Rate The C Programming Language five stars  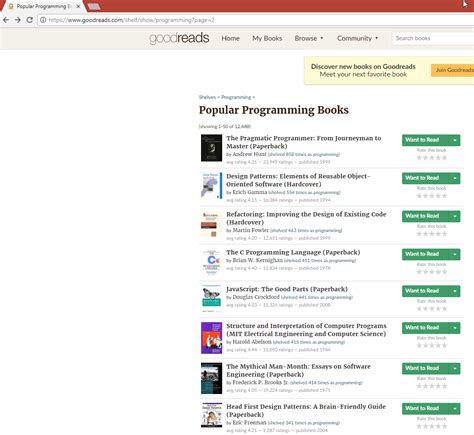444,272
